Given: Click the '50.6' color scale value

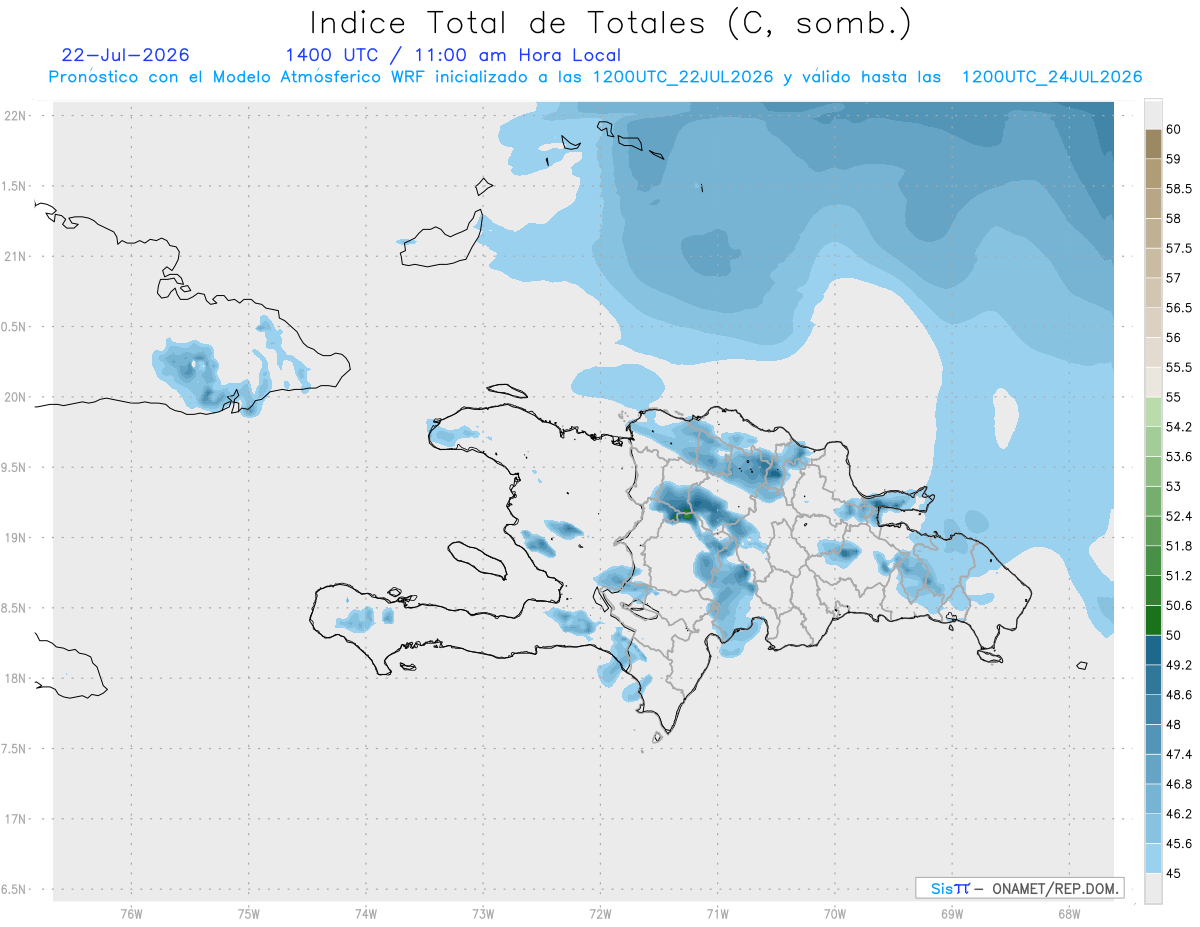Looking at the screenshot, I should coord(1178,605).
